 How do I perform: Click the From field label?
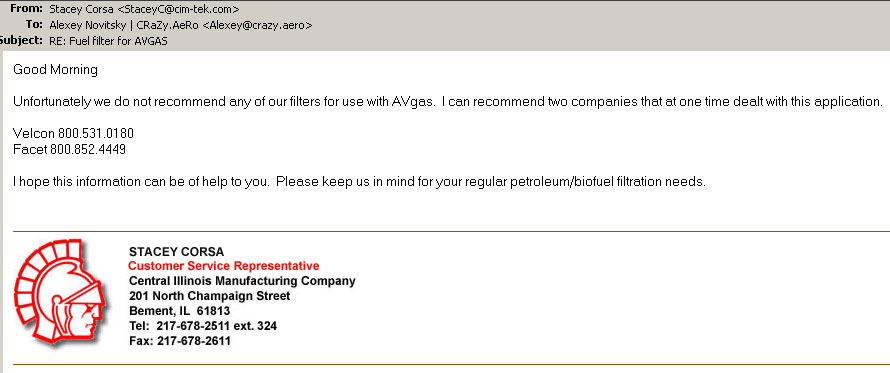(x=27, y=9)
